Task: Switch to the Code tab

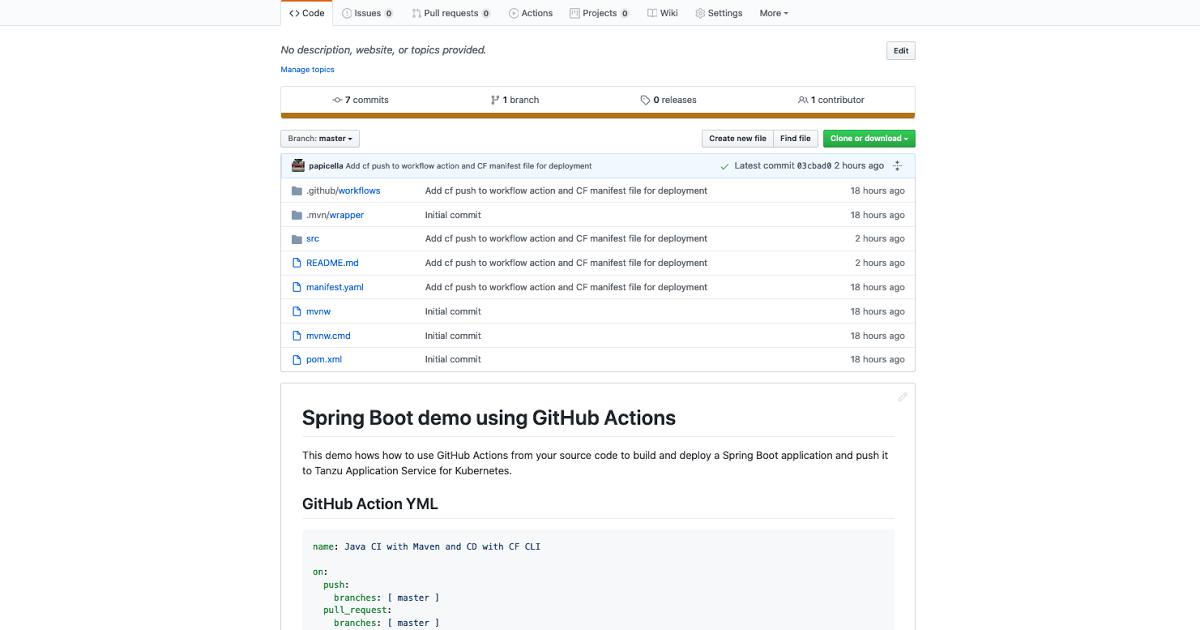Action: point(307,13)
